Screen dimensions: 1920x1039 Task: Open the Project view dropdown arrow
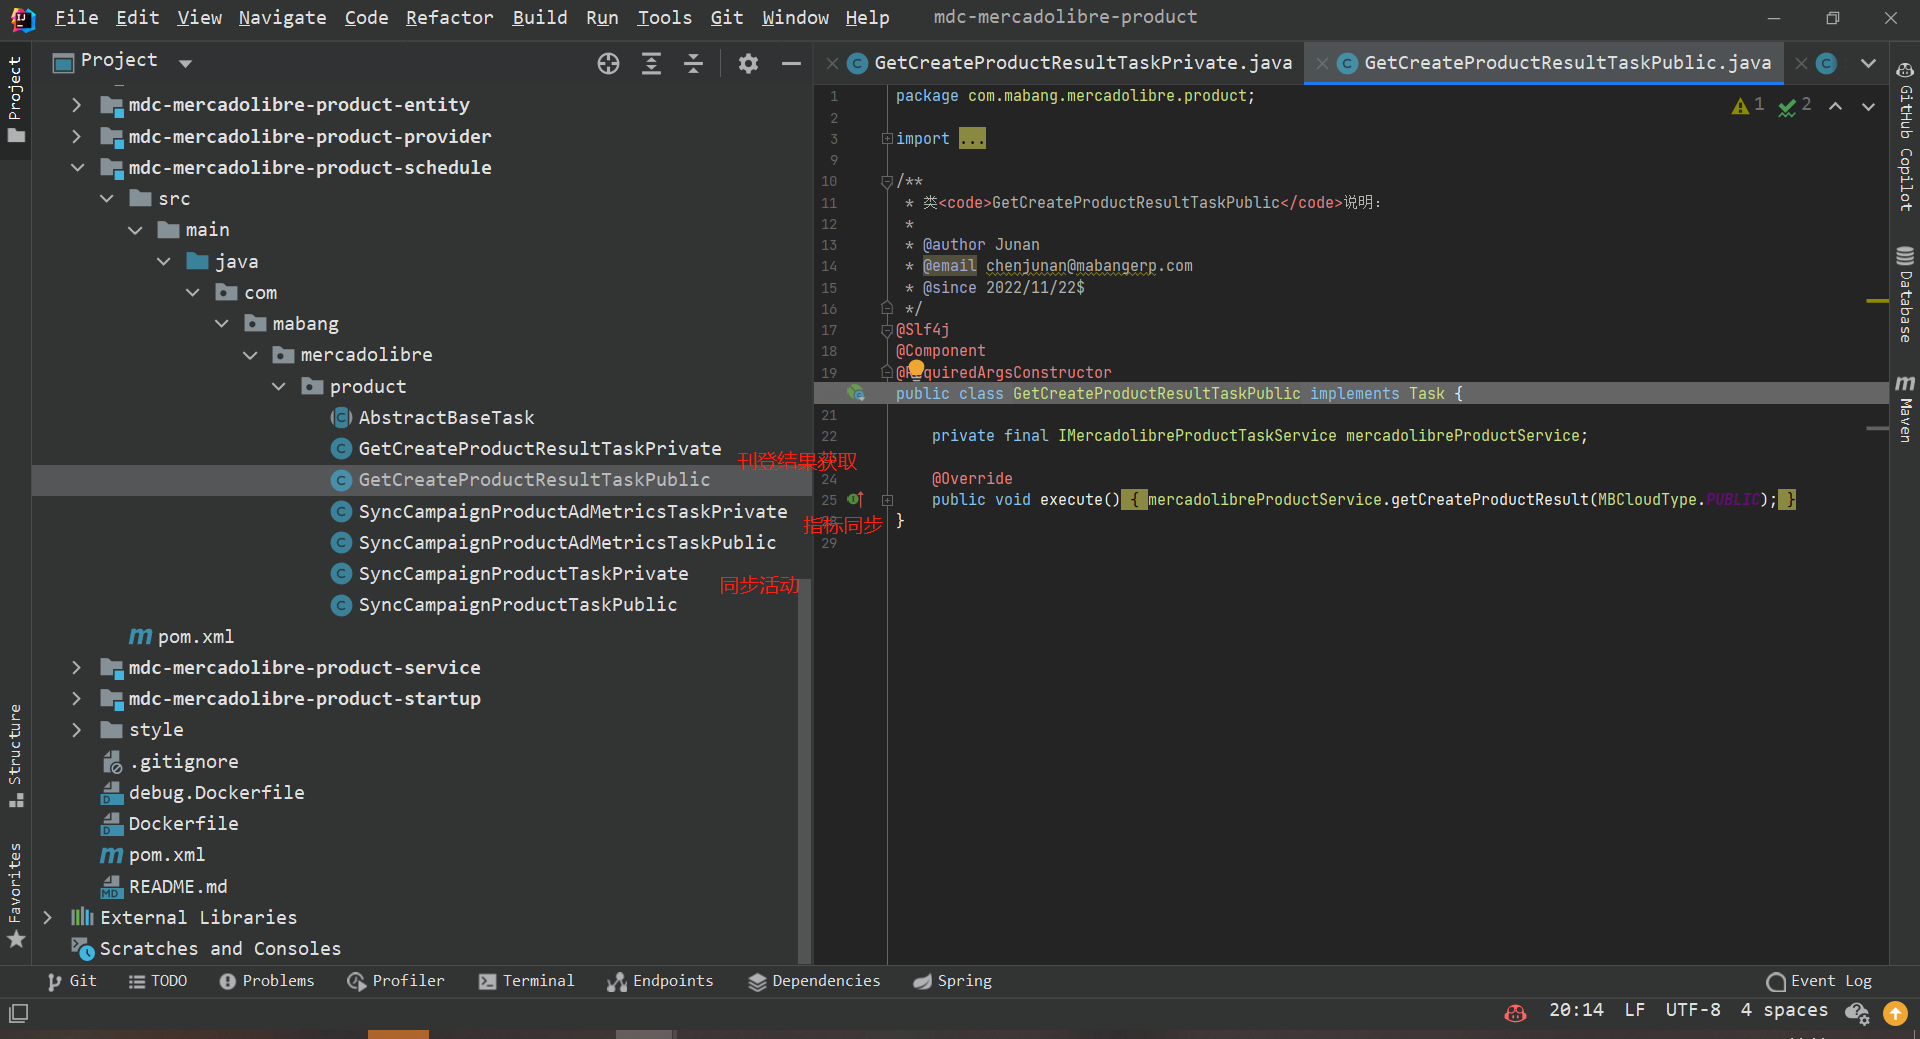[185, 63]
